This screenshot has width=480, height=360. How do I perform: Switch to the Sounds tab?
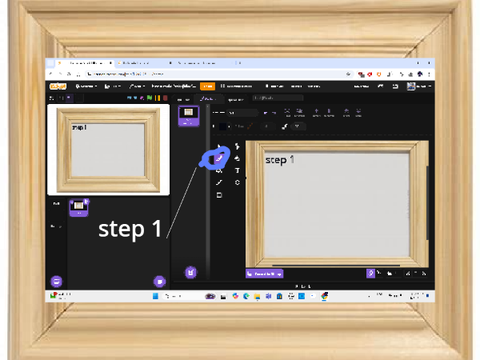click(x=235, y=99)
